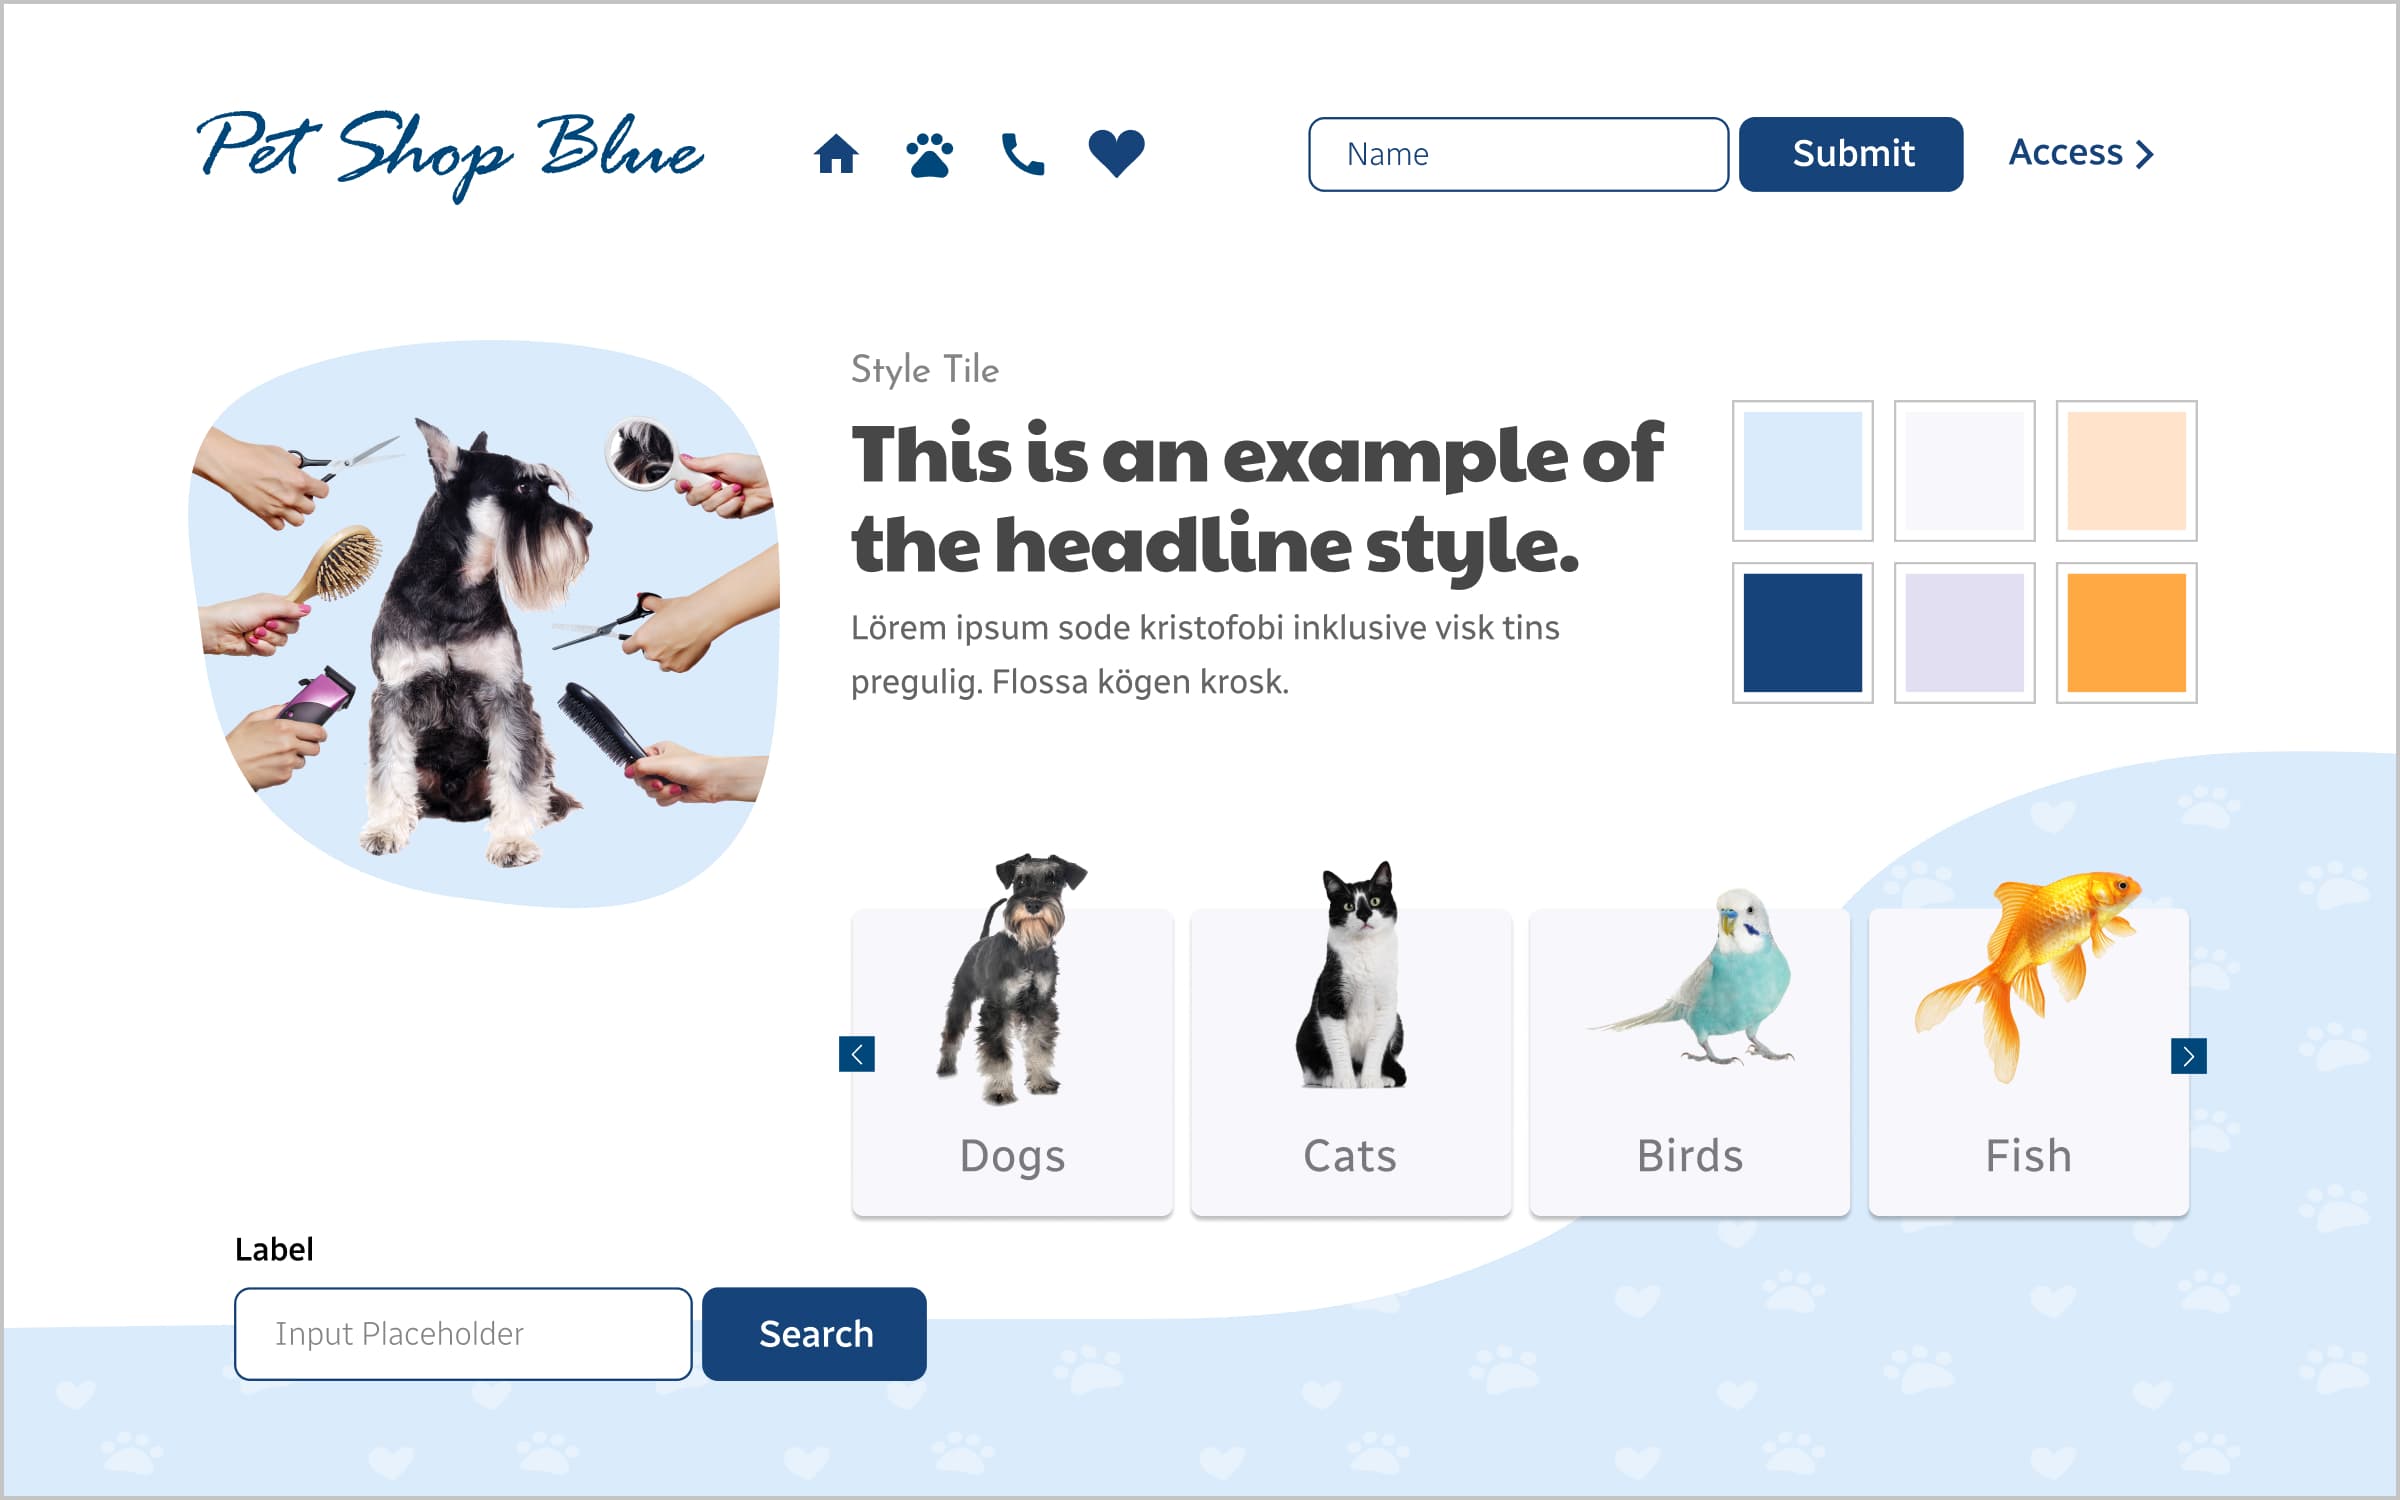The width and height of the screenshot is (2400, 1500).
Task: Open the Access chevron link
Action: [x=2081, y=153]
